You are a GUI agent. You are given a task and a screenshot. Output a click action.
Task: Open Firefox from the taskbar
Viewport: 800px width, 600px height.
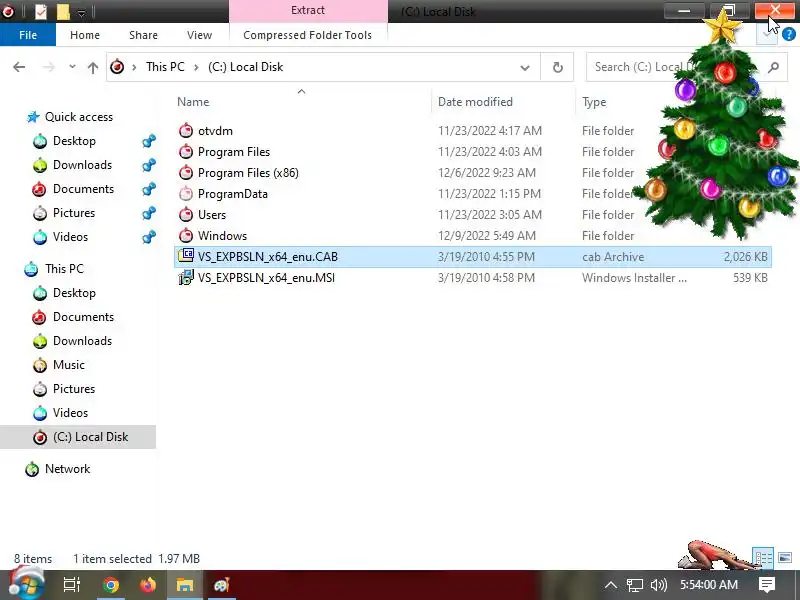(148, 585)
